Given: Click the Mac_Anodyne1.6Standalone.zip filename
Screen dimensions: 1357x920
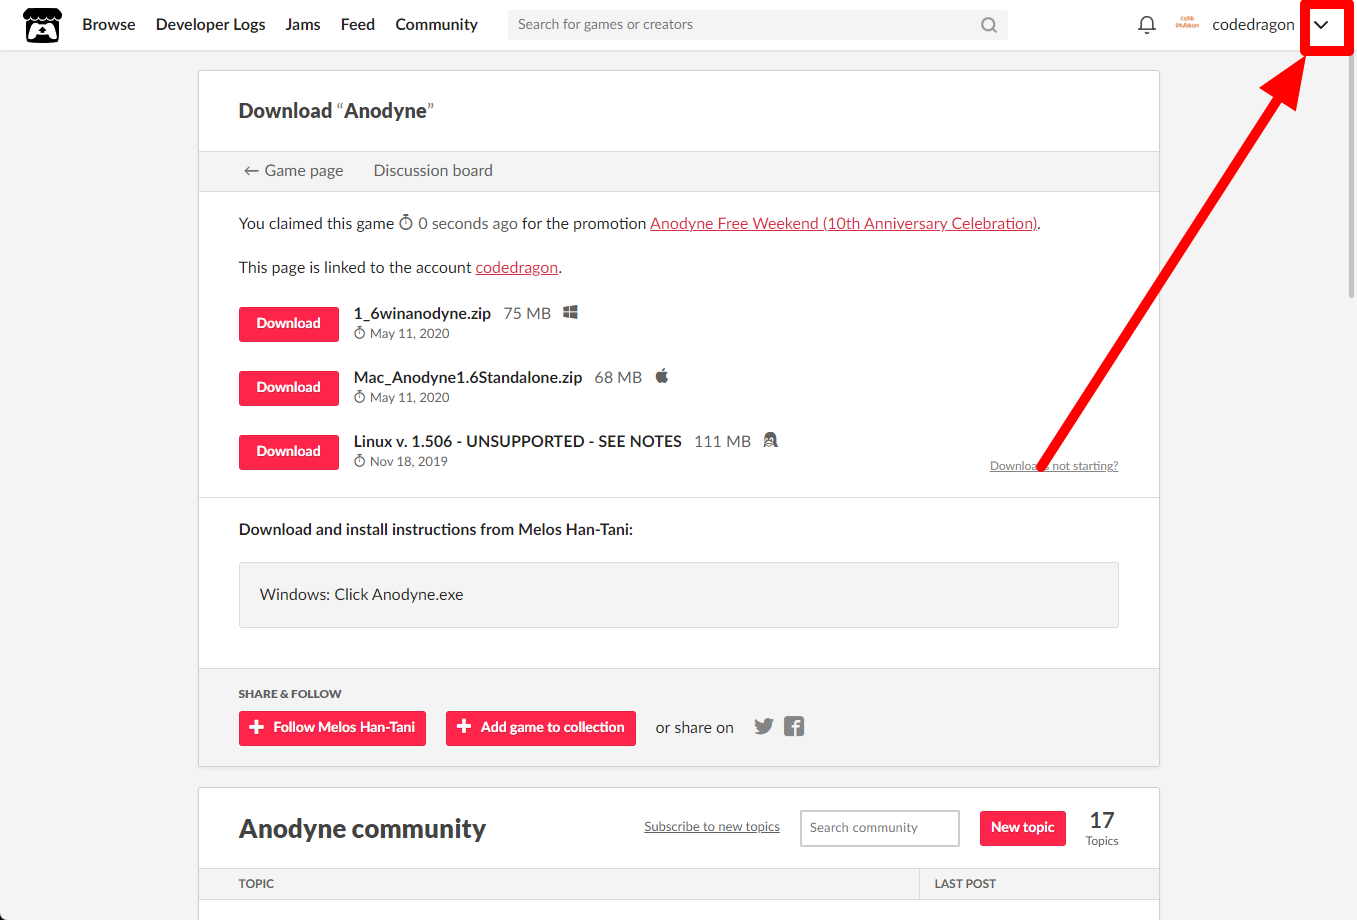Looking at the screenshot, I should pyautogui.click(x=468, y=377).
